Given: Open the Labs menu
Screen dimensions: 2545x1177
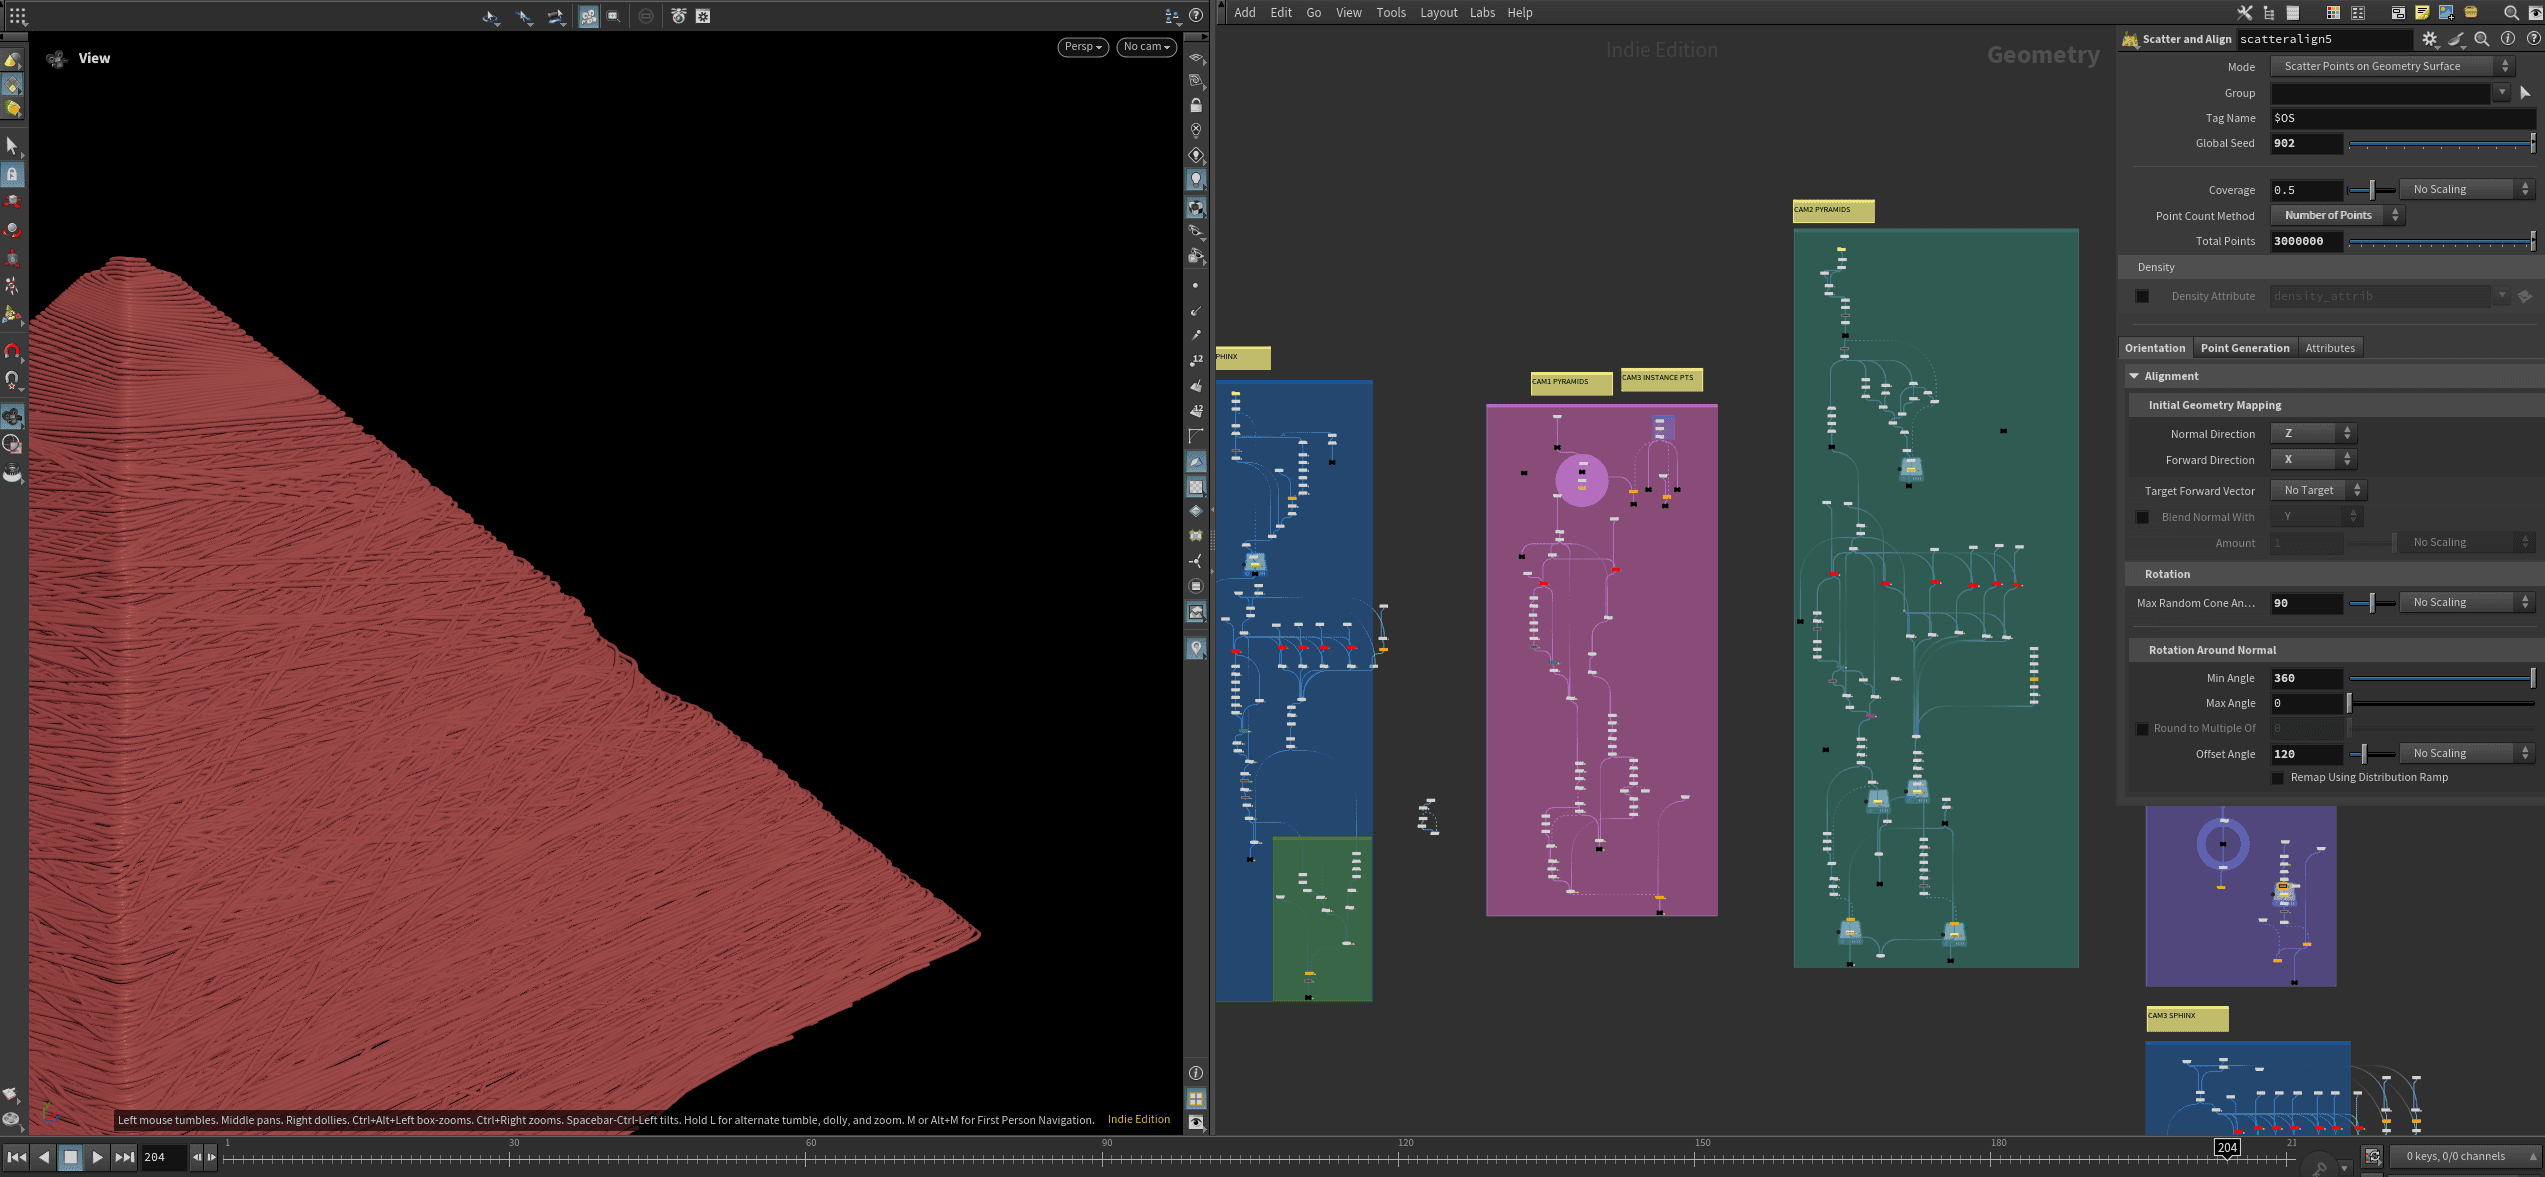Looking at the screenshot, I should pyautogui.click(x=1482, y=13).
